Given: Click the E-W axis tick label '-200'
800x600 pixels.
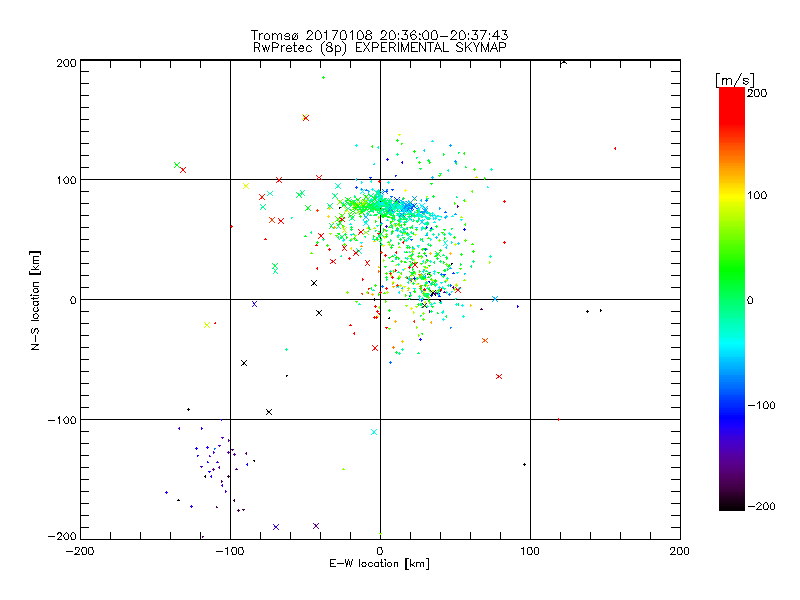Looking at the screenshot, I should 80,552.
